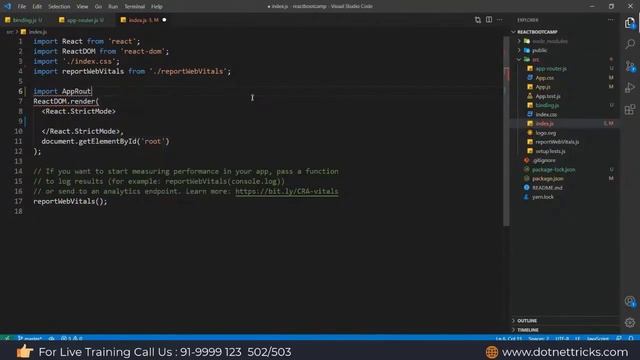
Task: Click the Ln, Col cursor position in status bar
Action: (509, 338)
